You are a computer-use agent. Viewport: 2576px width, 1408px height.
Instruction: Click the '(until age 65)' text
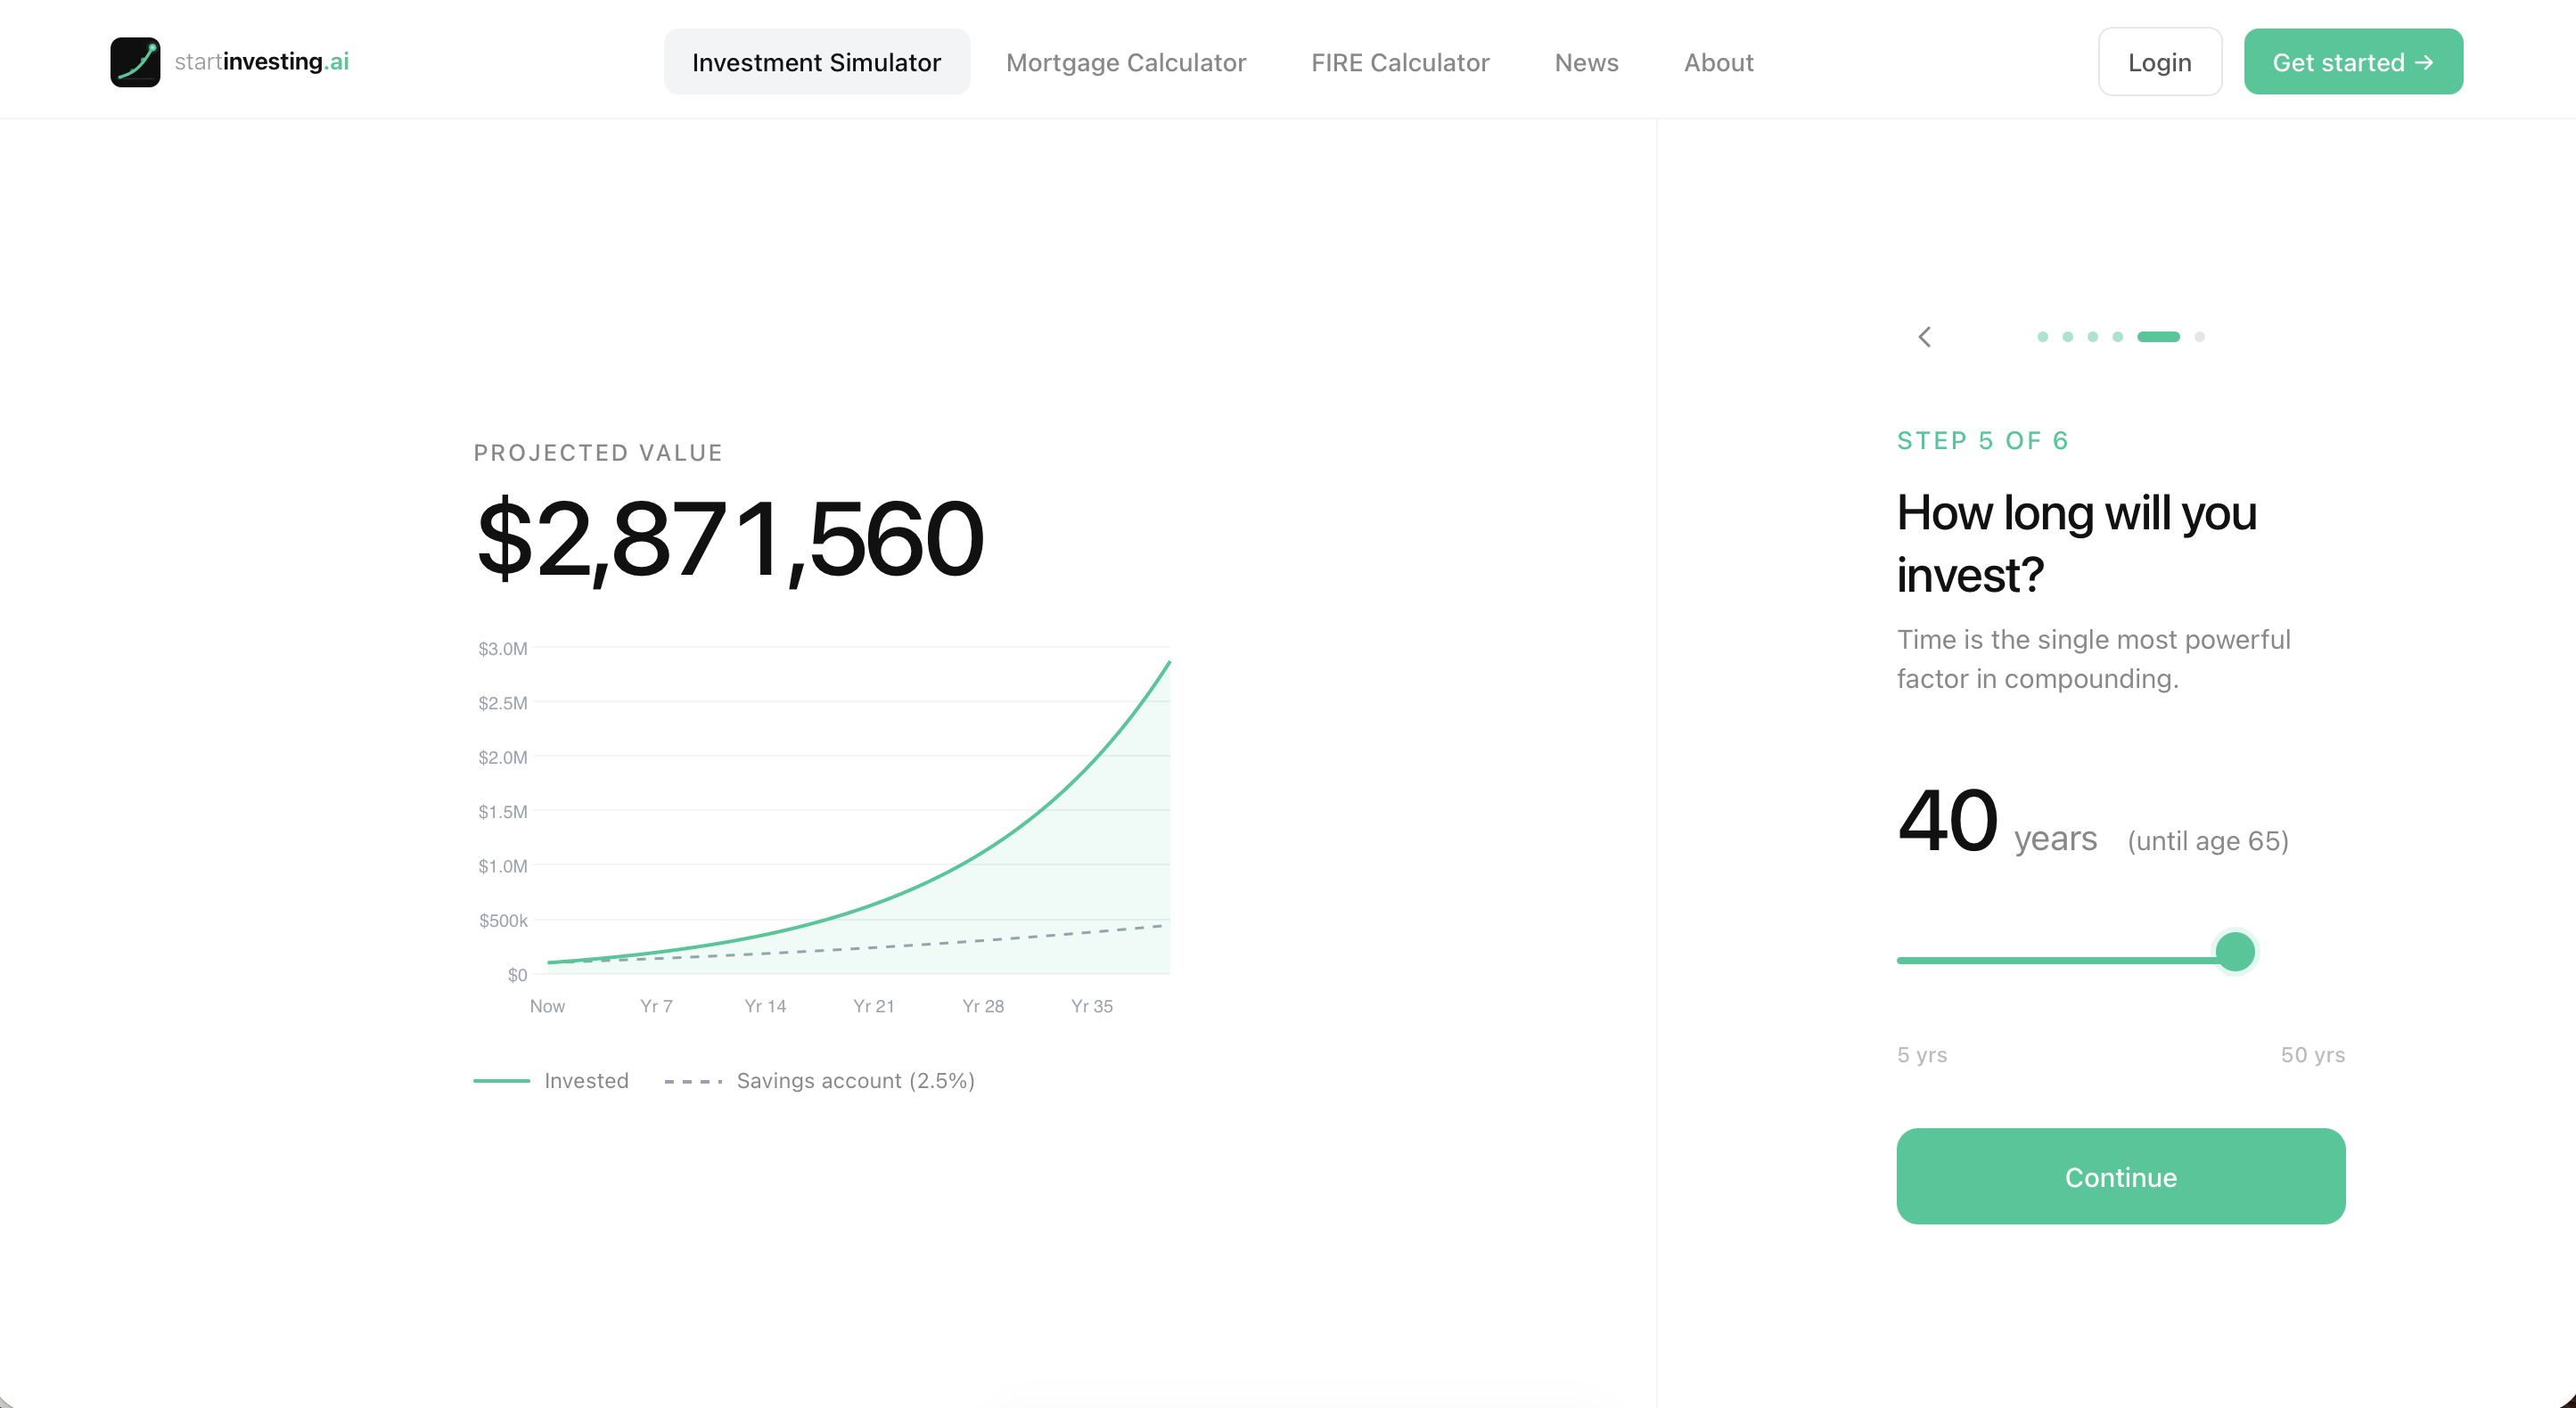tap(2208, 841)
